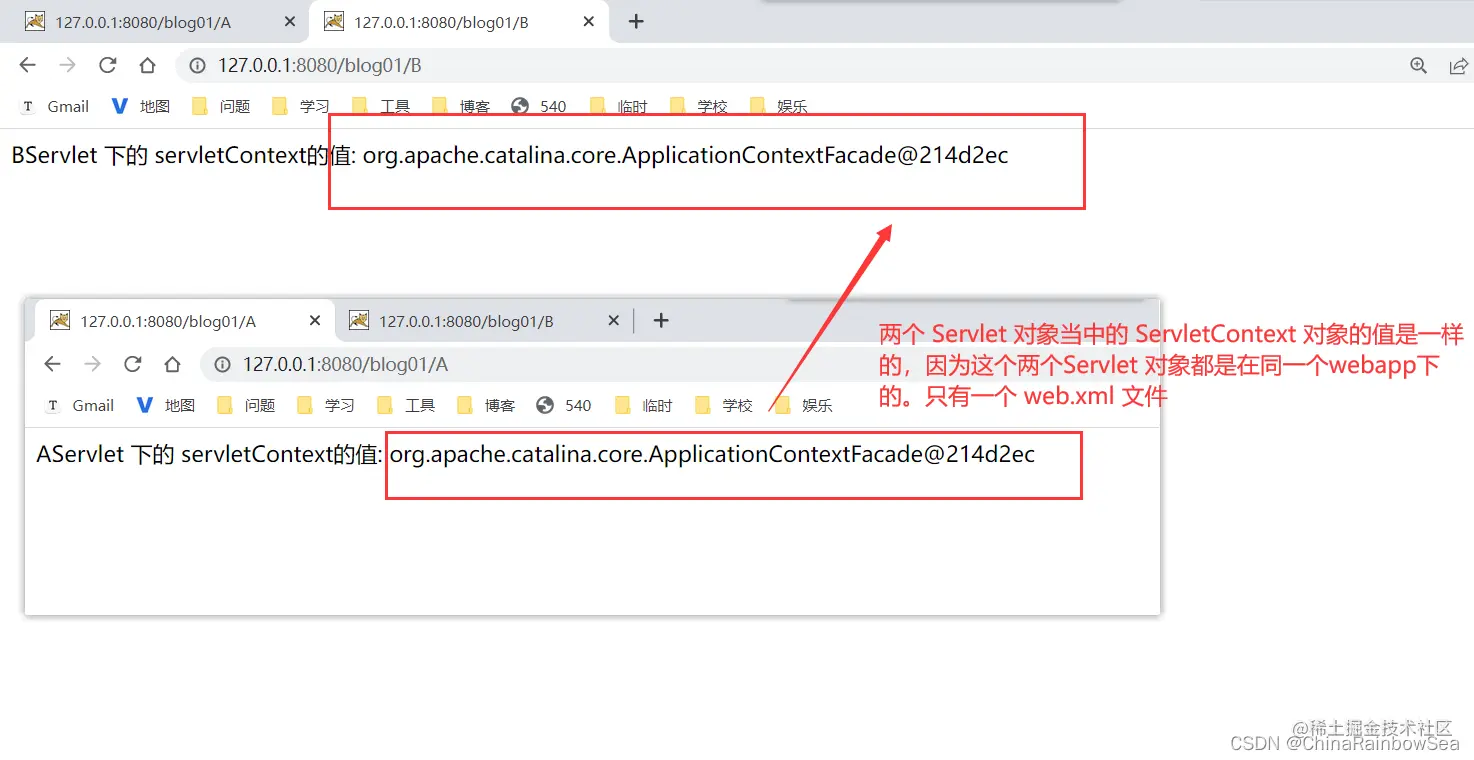Open 临时 folder in lower bookmarks bar
The width and height of the screenshot is (1474, 760).
tap(644, 405)
